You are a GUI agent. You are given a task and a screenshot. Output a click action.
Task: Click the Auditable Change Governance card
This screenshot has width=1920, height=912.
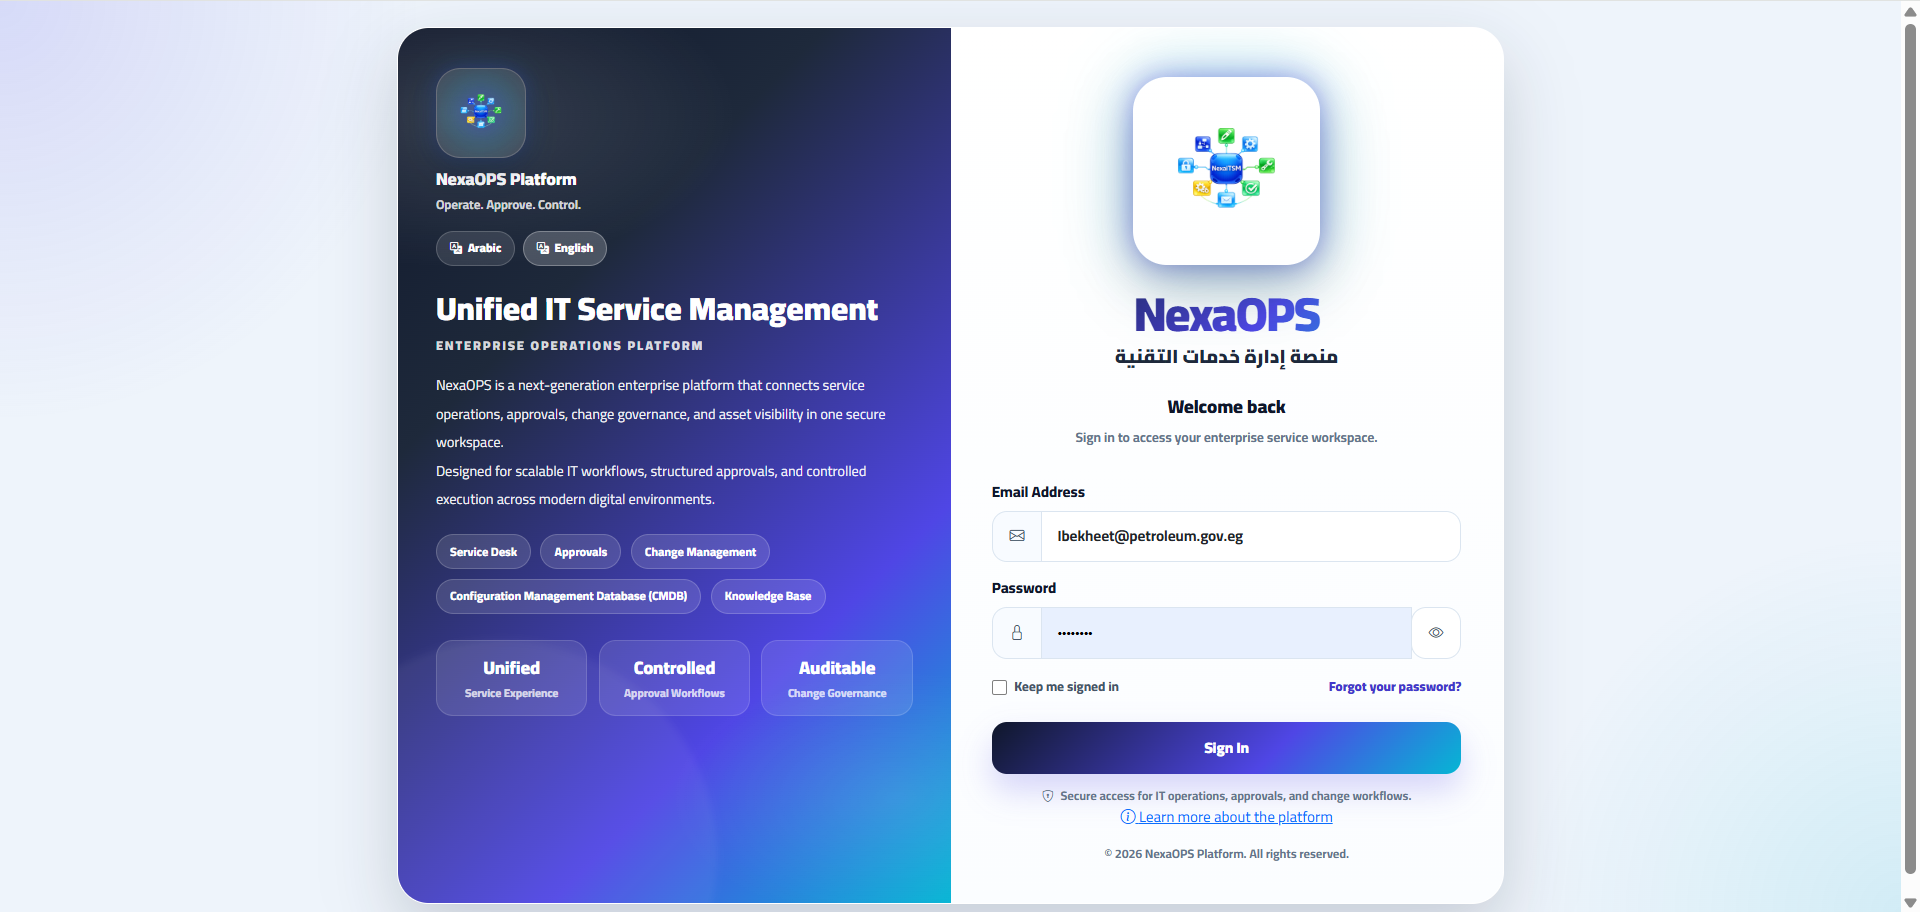837,678
